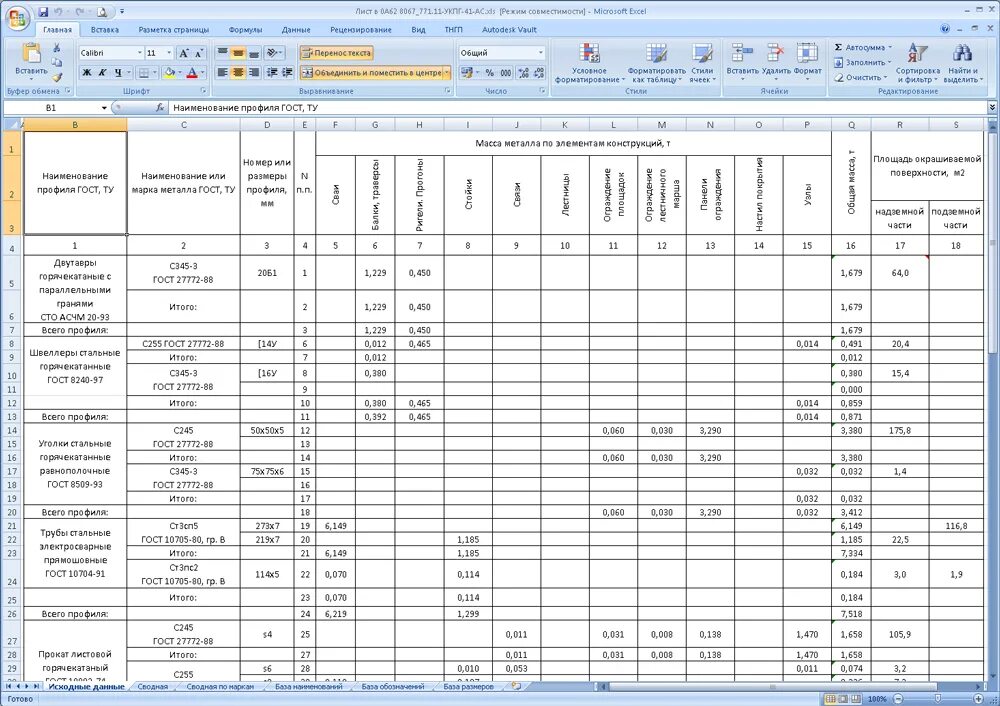
Task: Open the База наименований sheet tab
Action: click(309, 687)
